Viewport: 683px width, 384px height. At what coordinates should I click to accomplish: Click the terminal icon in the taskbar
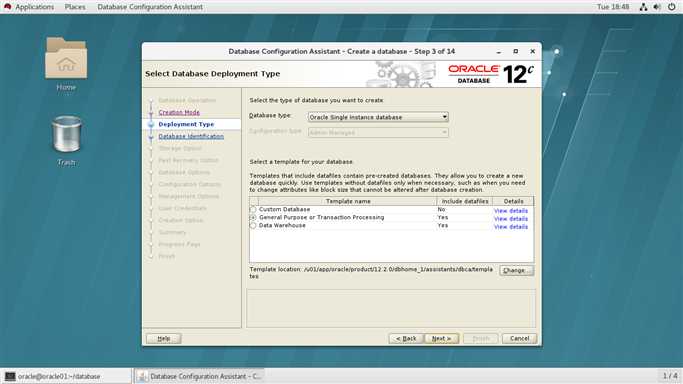point(10,376)
